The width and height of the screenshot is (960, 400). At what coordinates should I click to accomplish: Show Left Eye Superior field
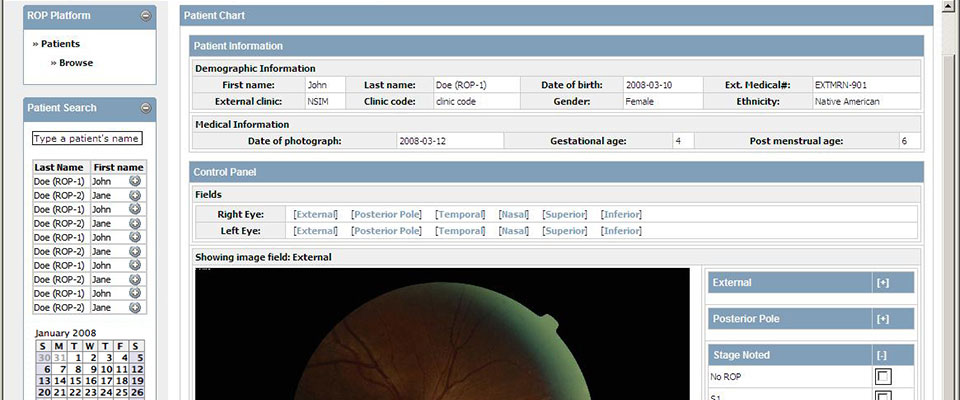[x=564, y=231]
